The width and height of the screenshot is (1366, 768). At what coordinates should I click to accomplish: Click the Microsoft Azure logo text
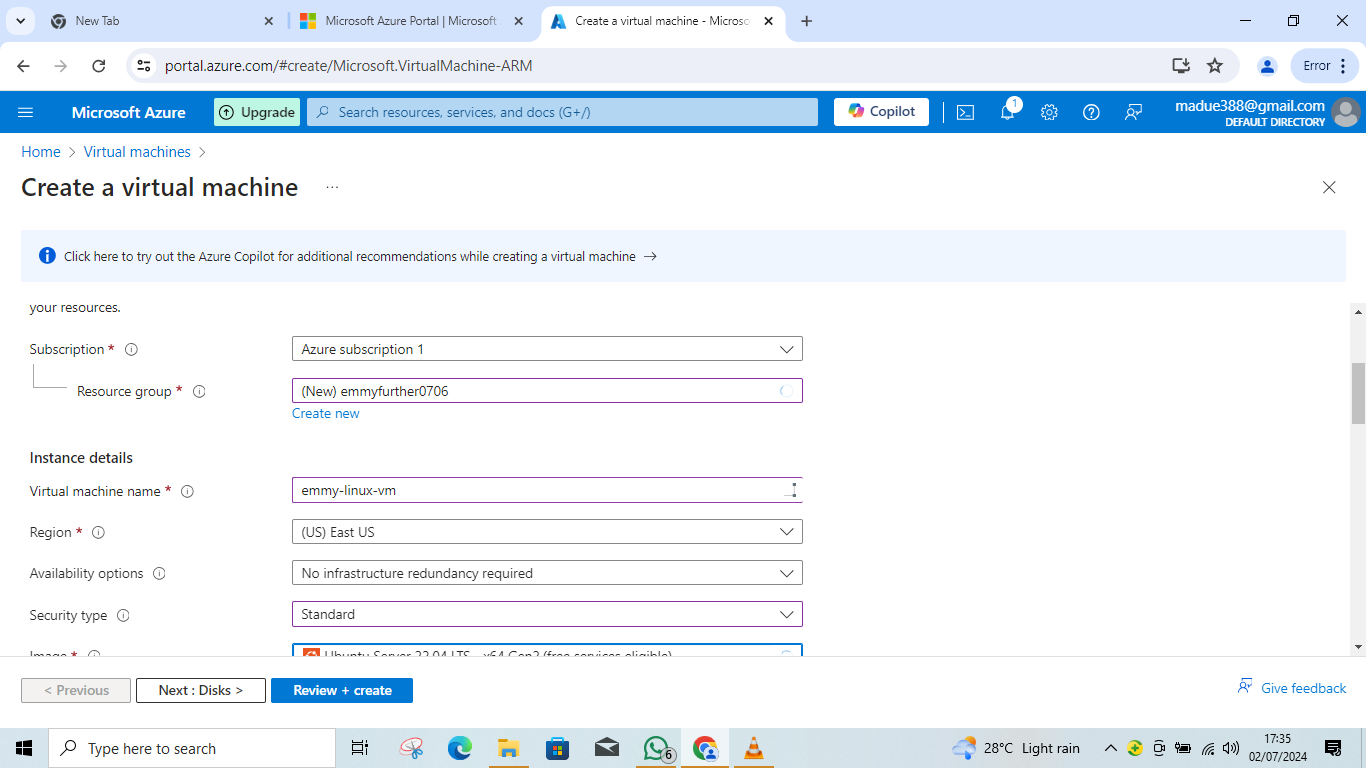click(129, 112)
